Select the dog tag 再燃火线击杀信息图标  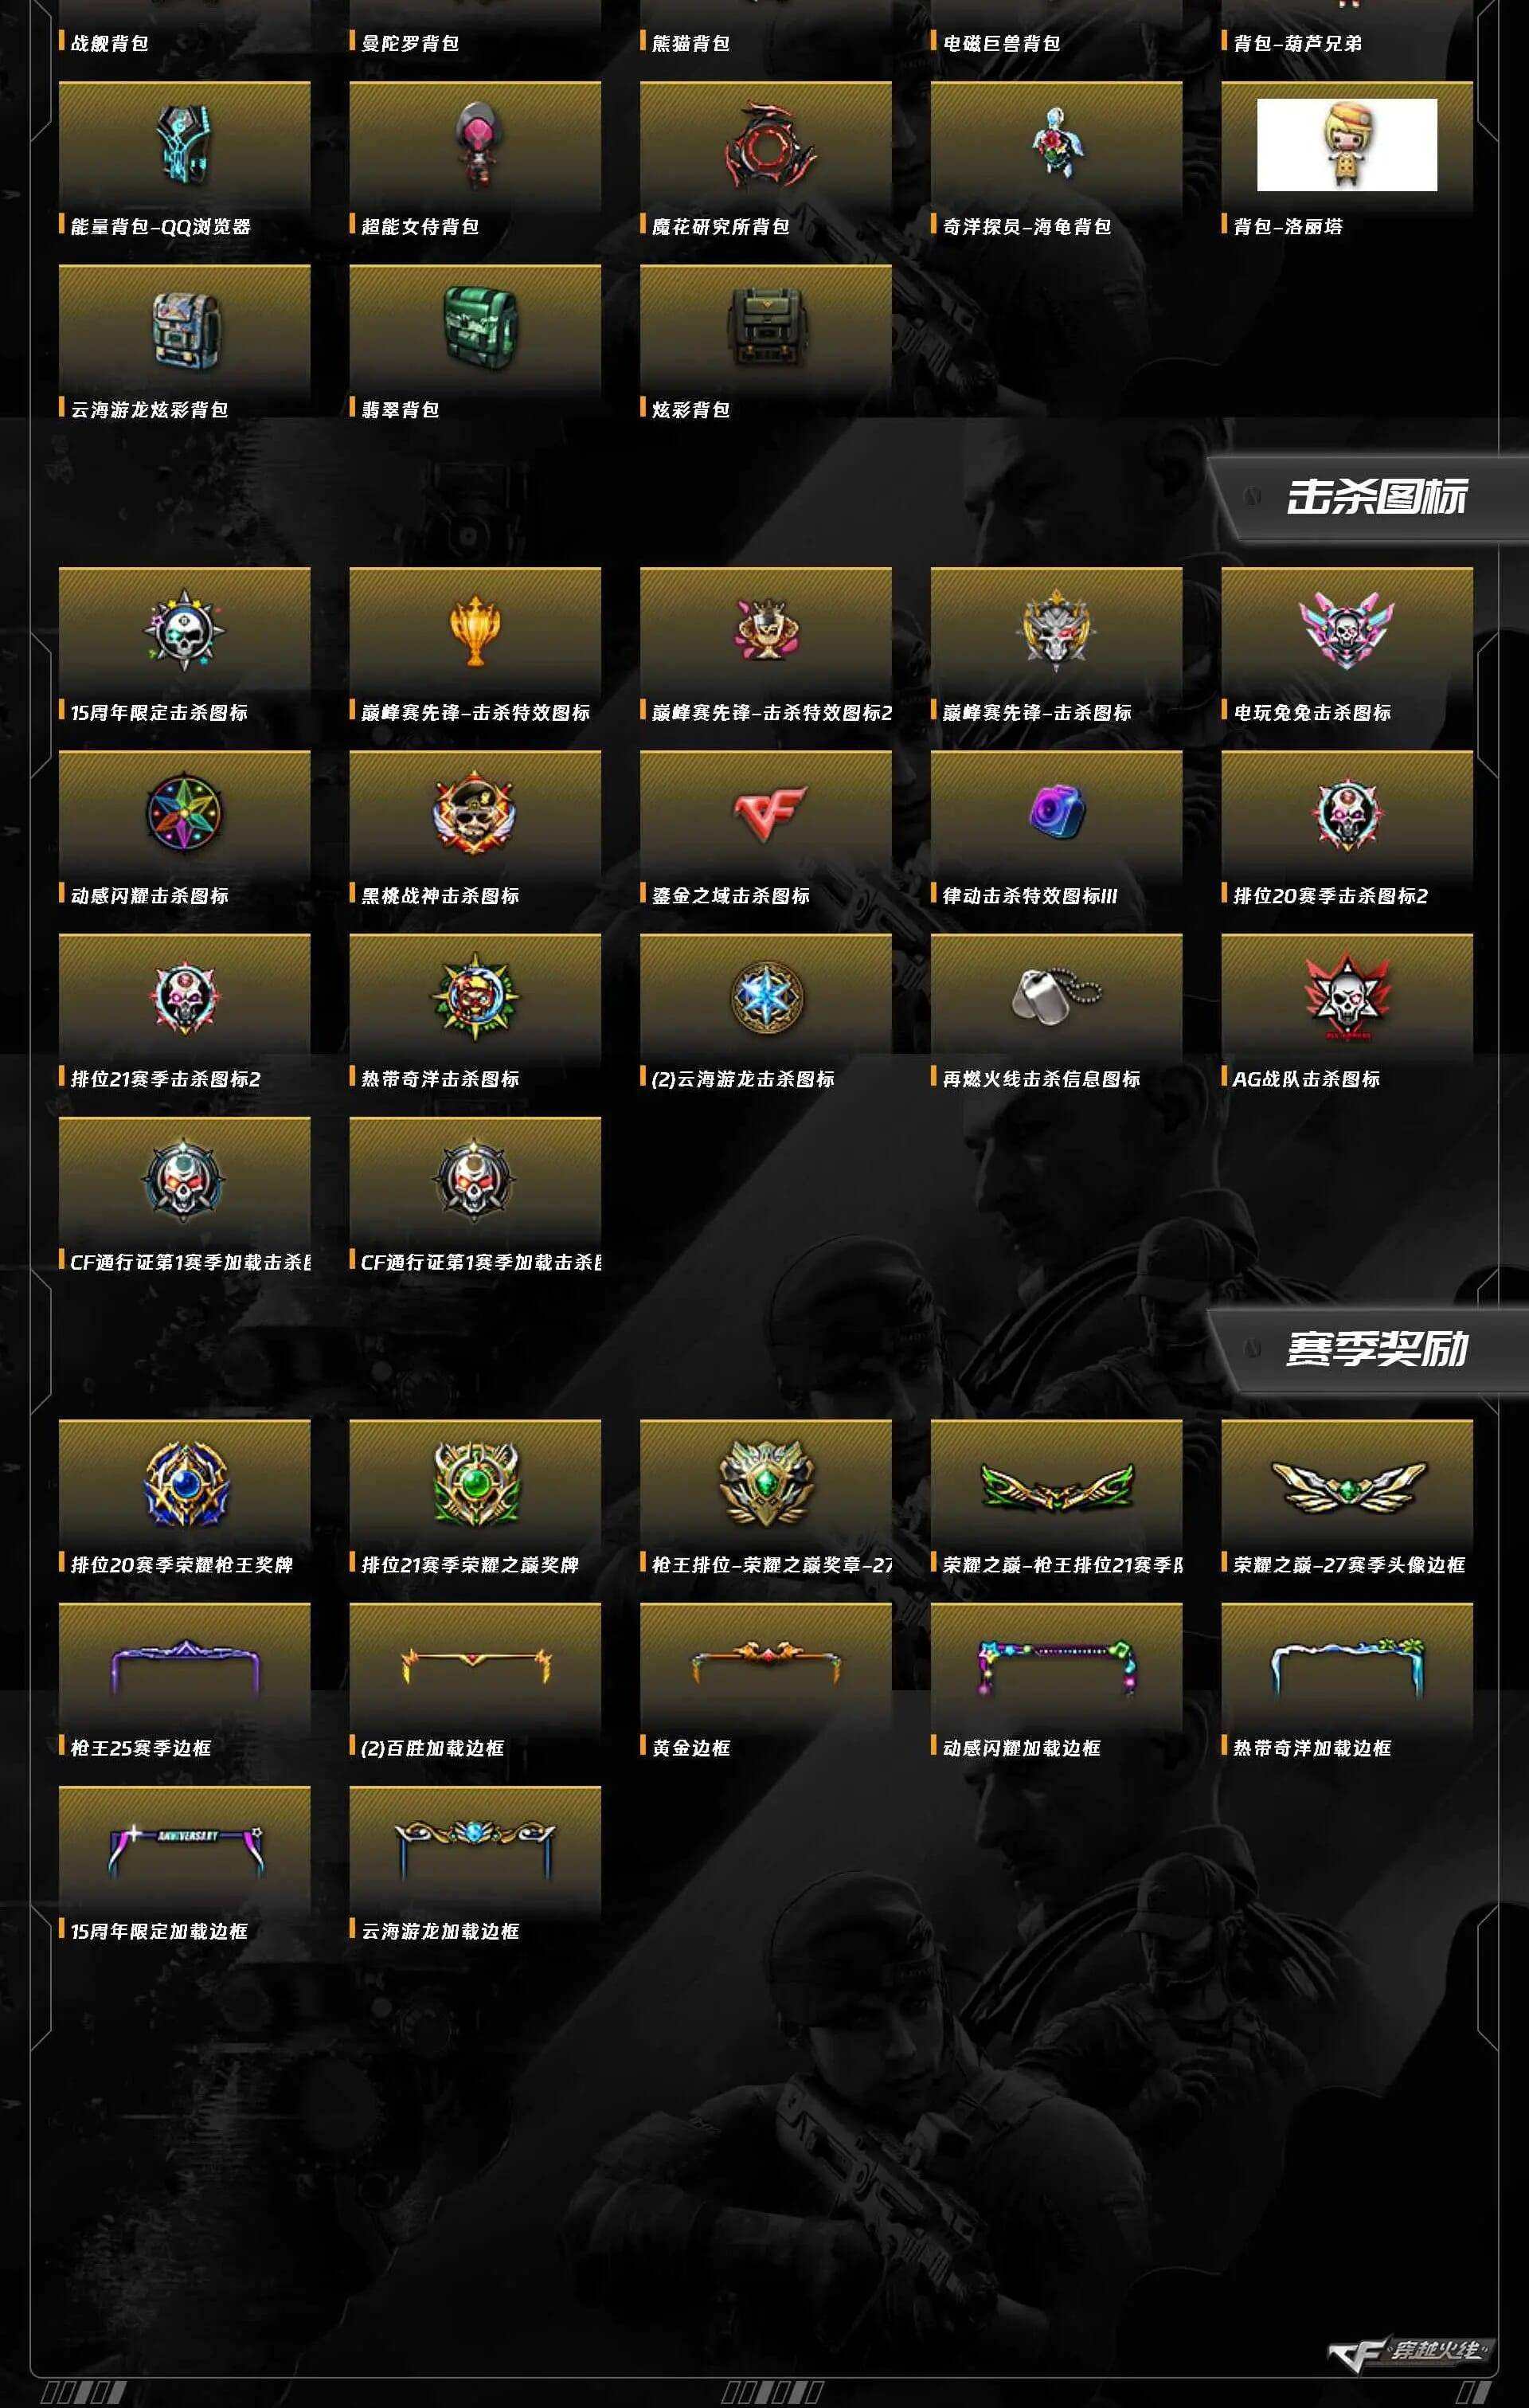(x=1056, y=995)
